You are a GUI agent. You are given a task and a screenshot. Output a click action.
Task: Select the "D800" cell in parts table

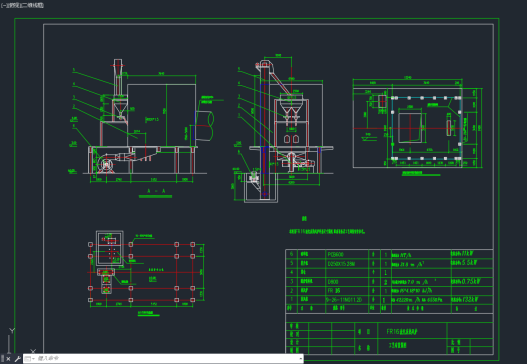pos(332,282)
